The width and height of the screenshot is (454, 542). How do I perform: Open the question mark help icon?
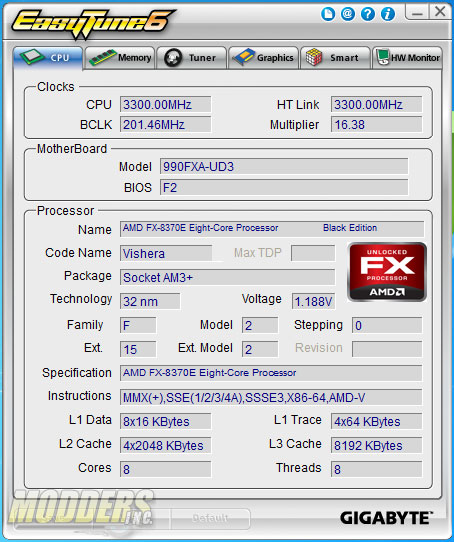(368, 14)
